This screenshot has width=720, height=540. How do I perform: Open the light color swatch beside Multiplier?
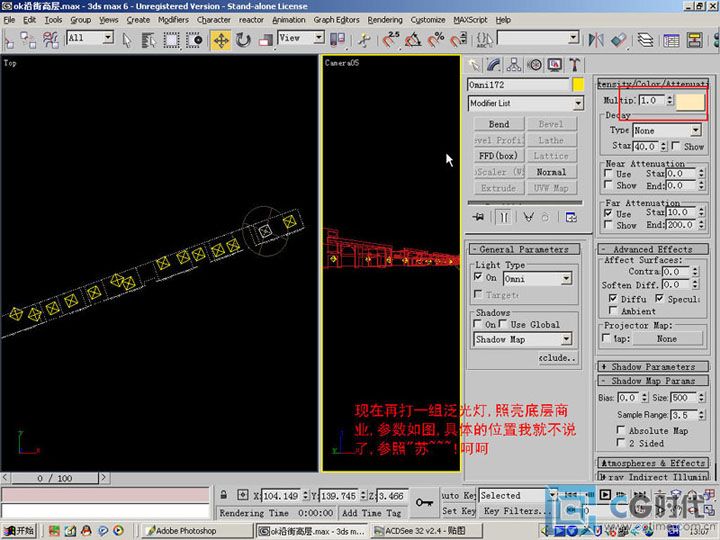point(690,101)
